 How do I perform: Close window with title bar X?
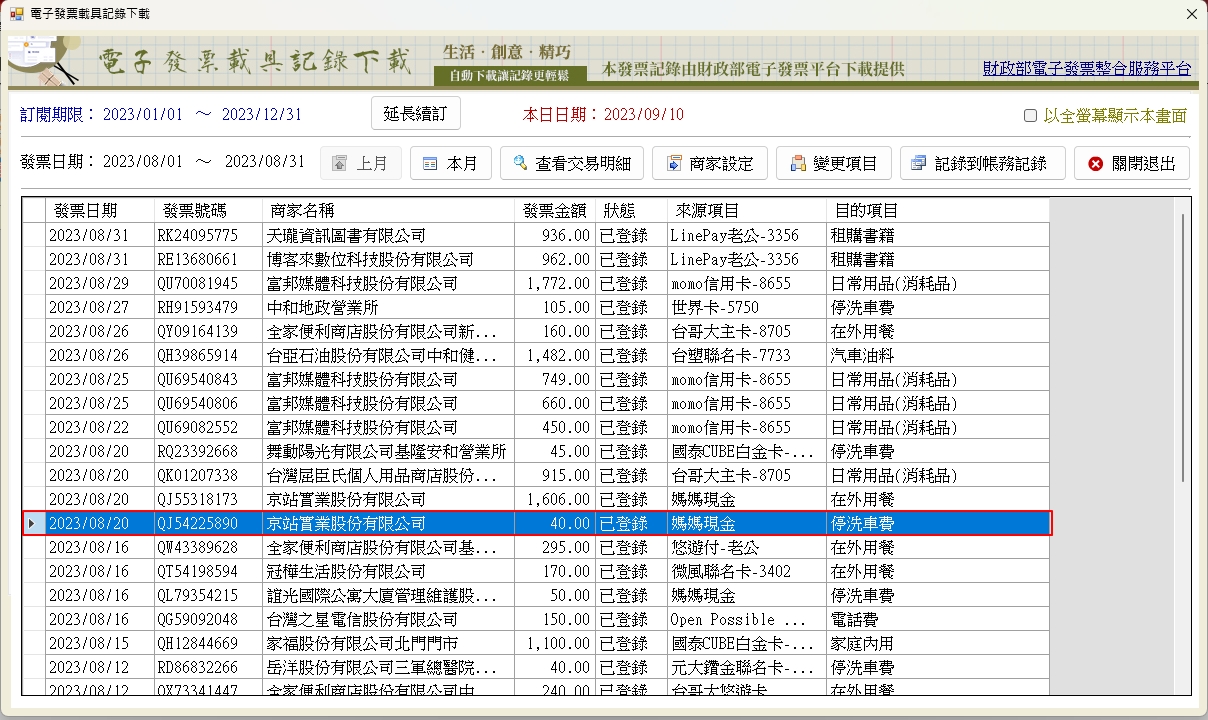pyautogui.click(x=1191, y=14)
